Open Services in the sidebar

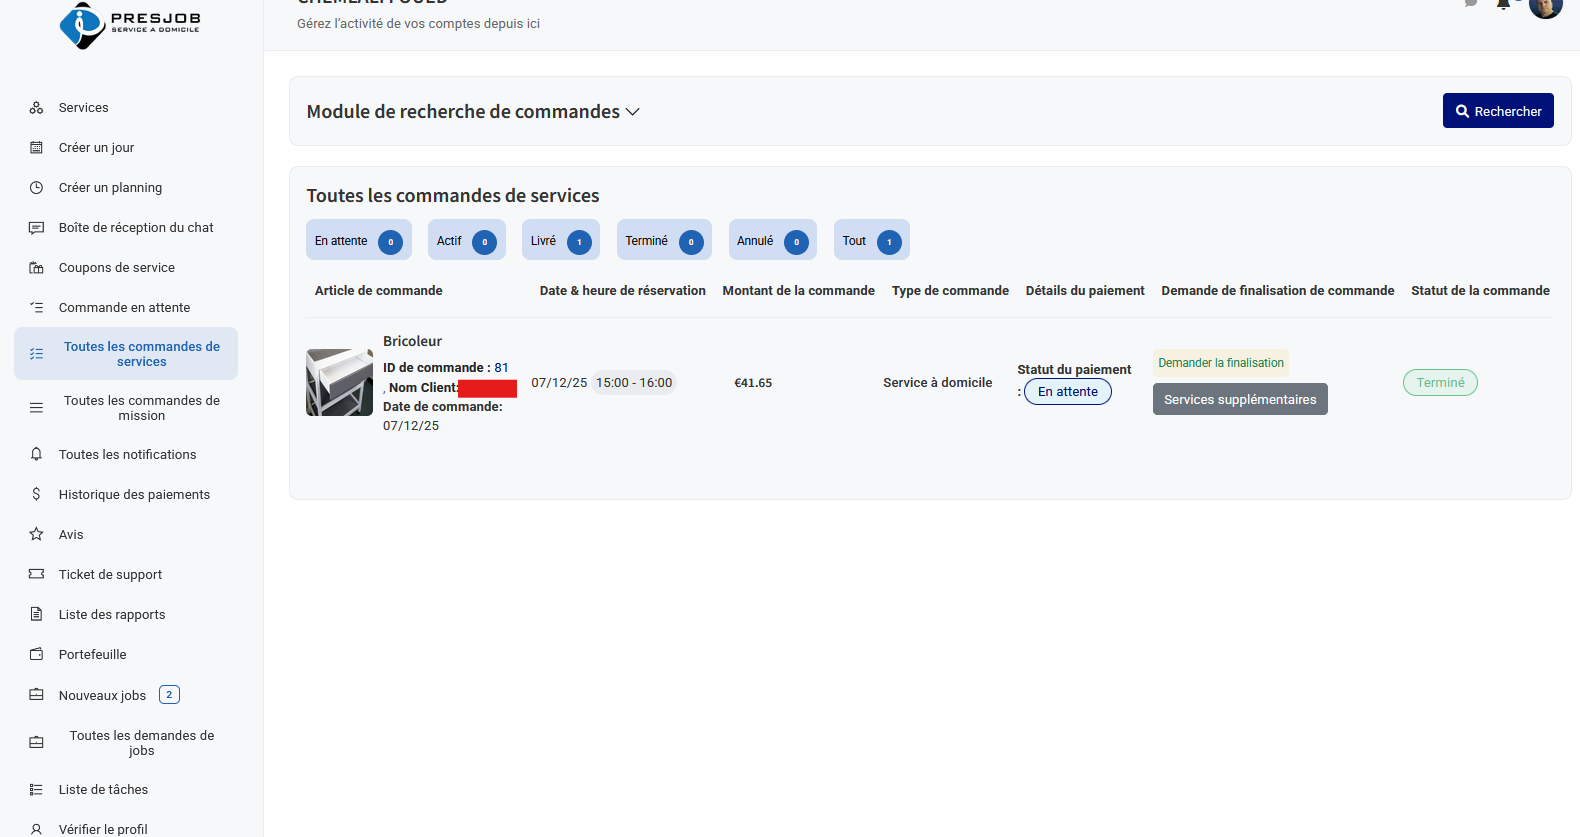tap(84, 108)
